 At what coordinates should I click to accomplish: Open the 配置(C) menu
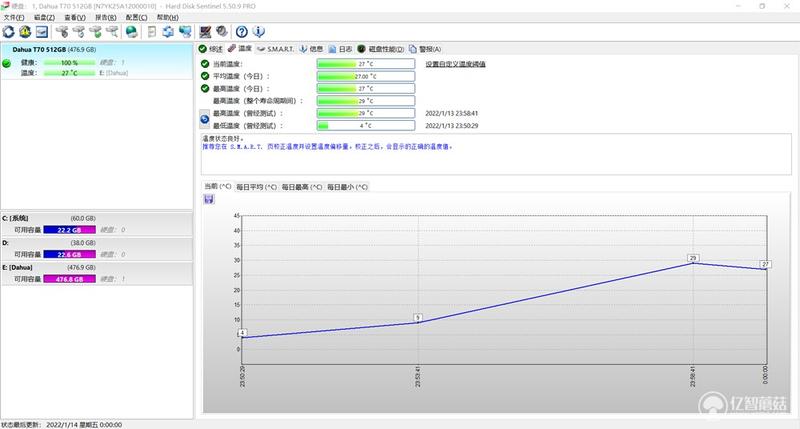tap(136, 17)
